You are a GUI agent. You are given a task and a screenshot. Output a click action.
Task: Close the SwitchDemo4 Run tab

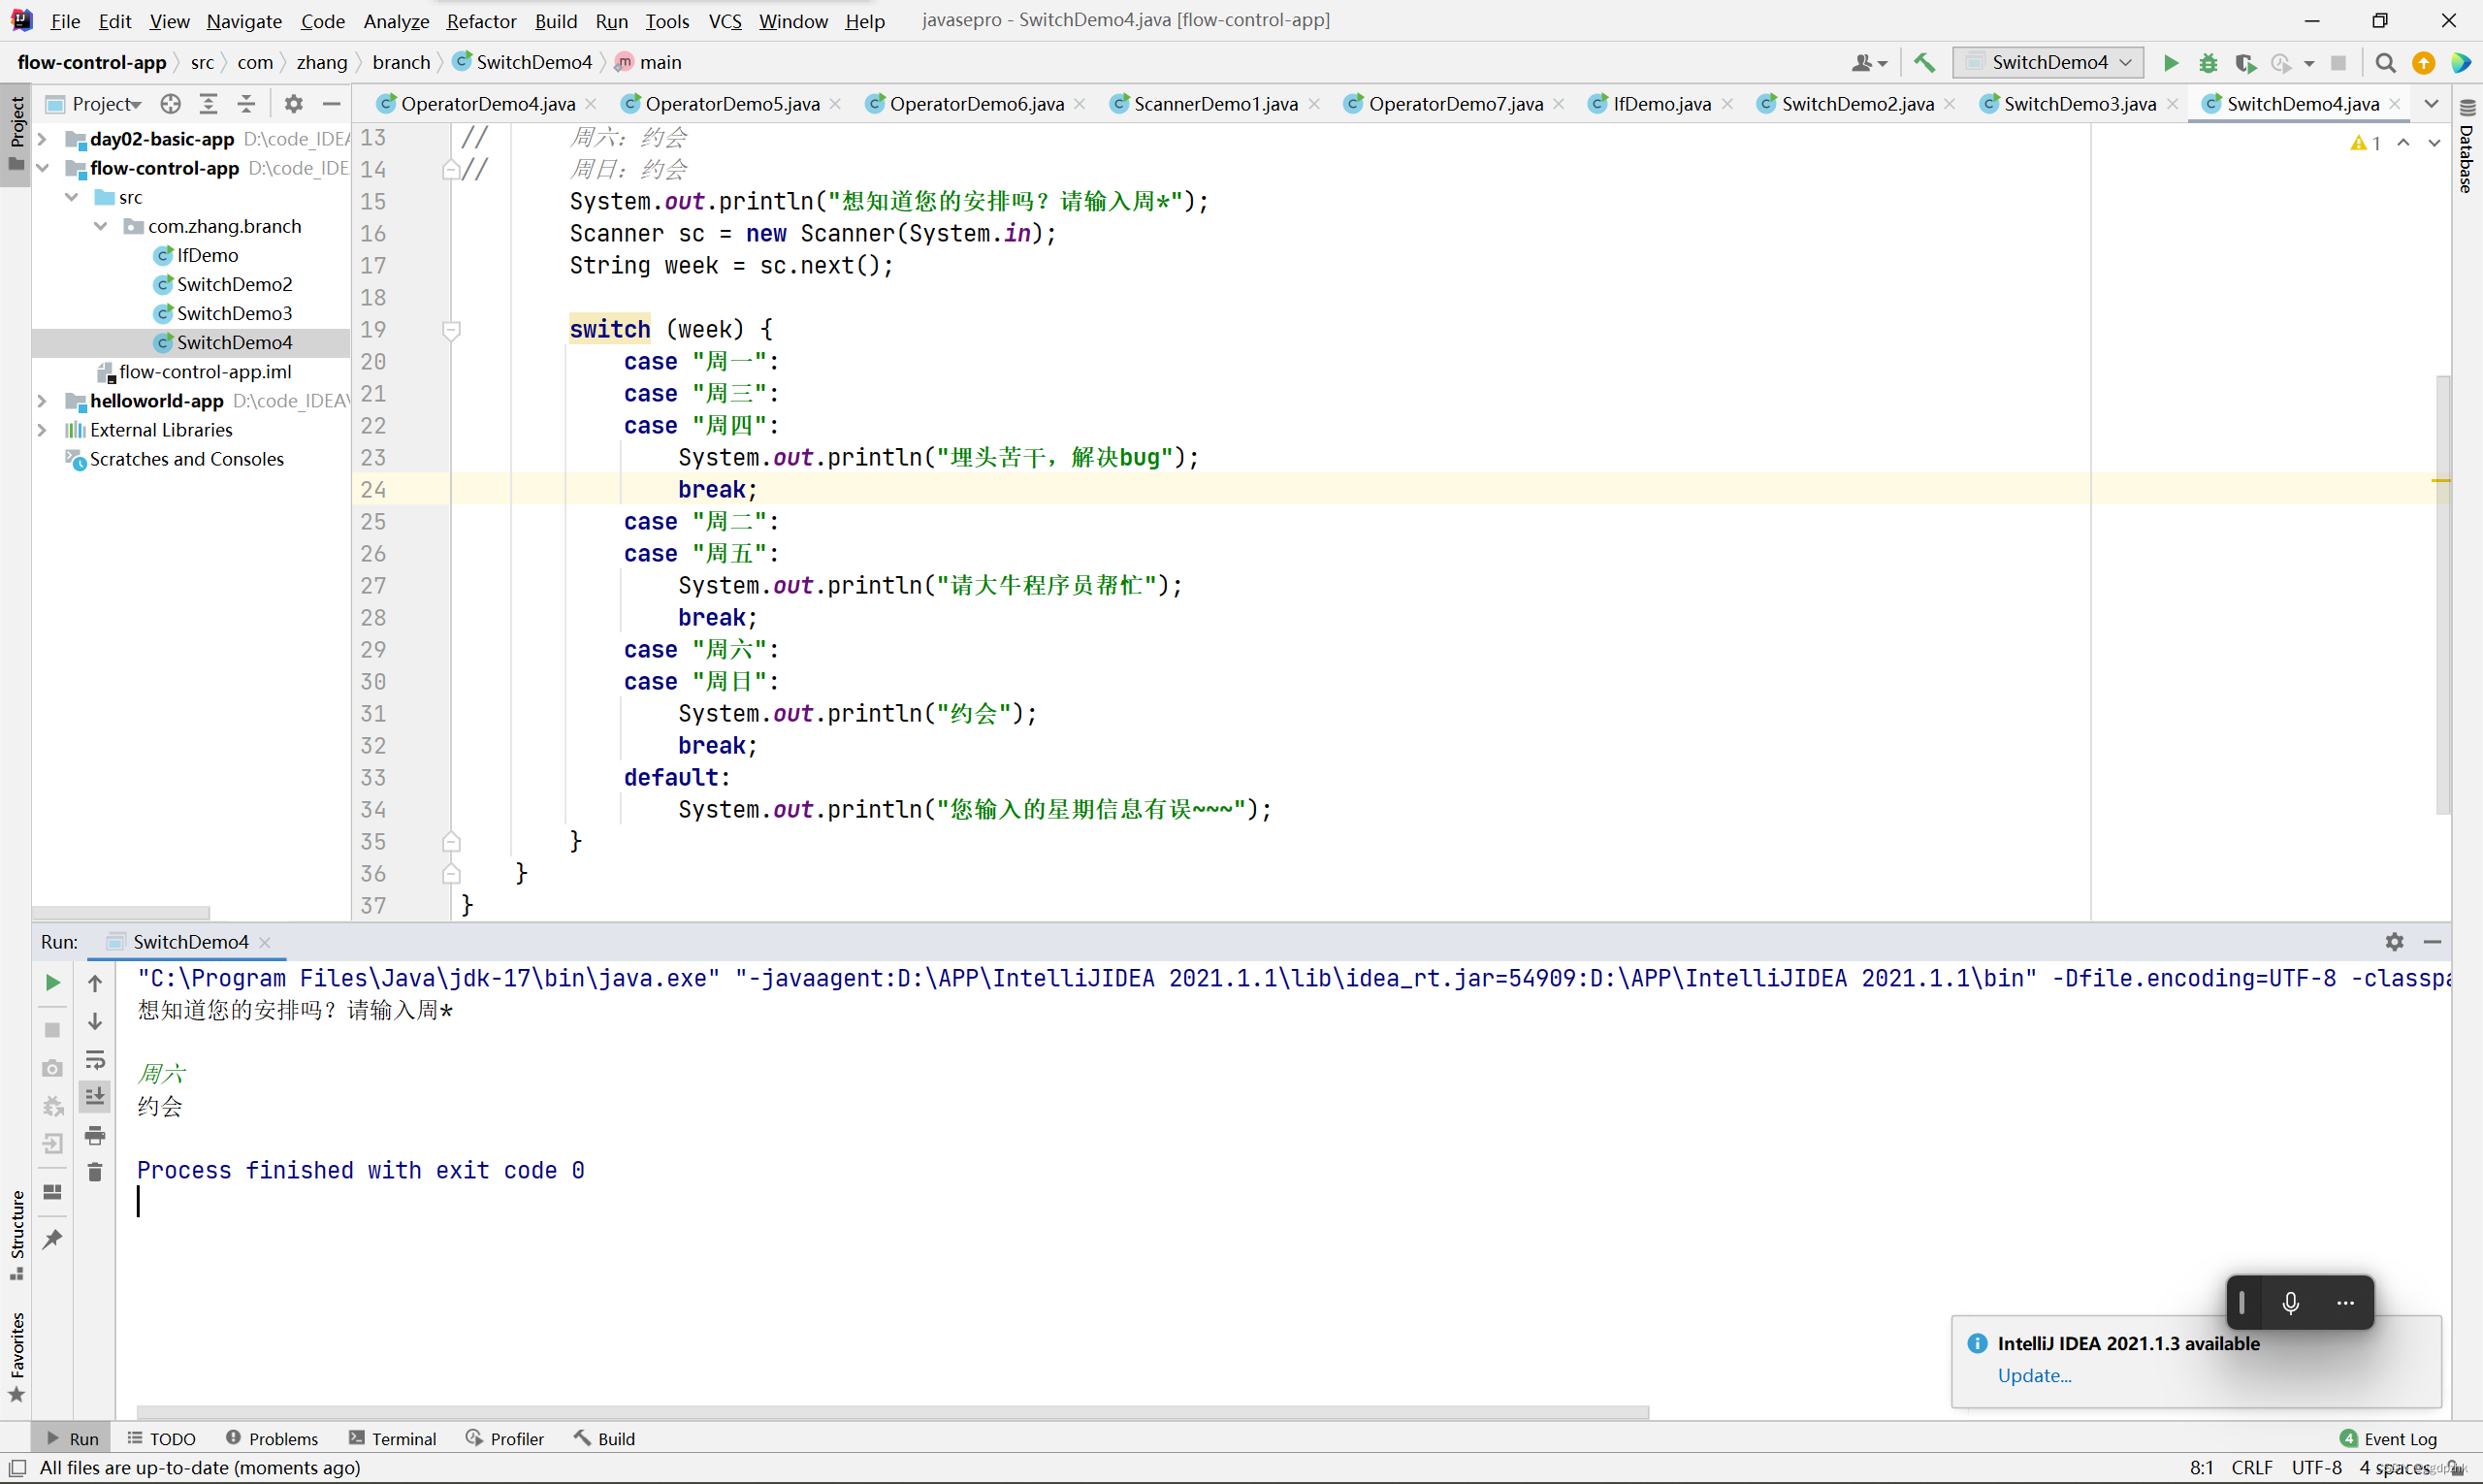(x=265, y=942)
